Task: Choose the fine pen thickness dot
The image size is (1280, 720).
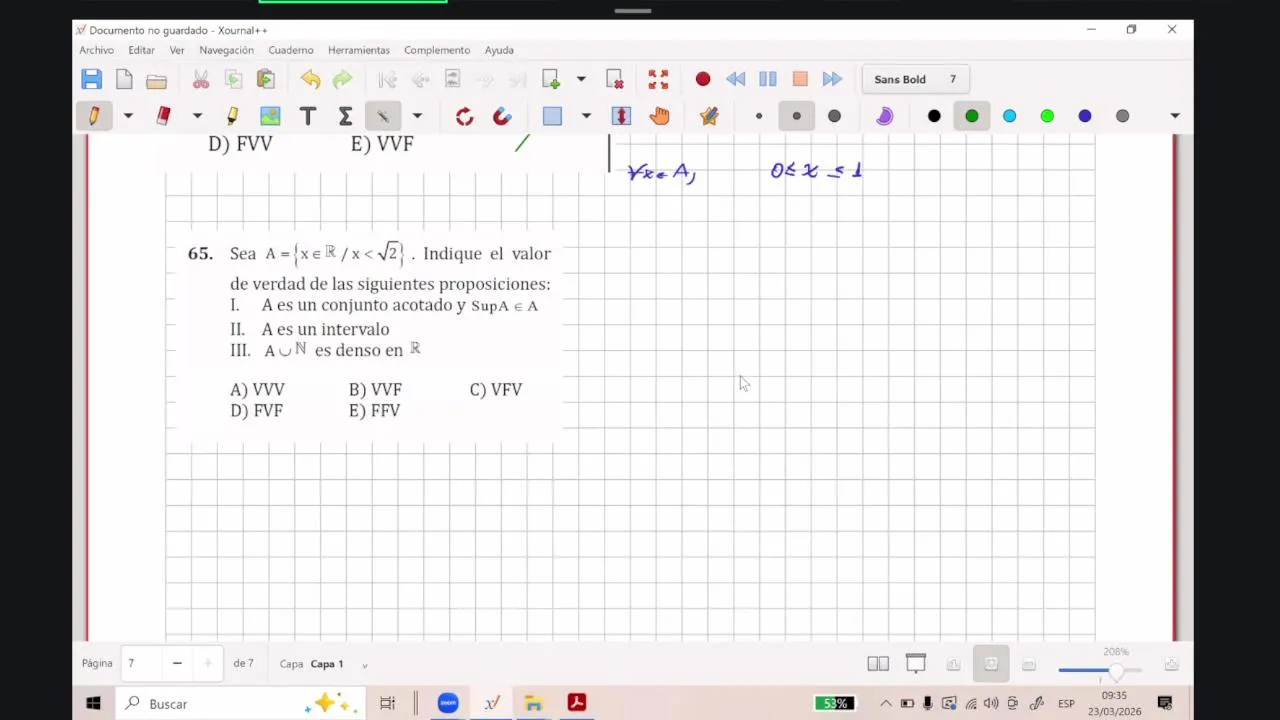Action: (x=759, y=116)
